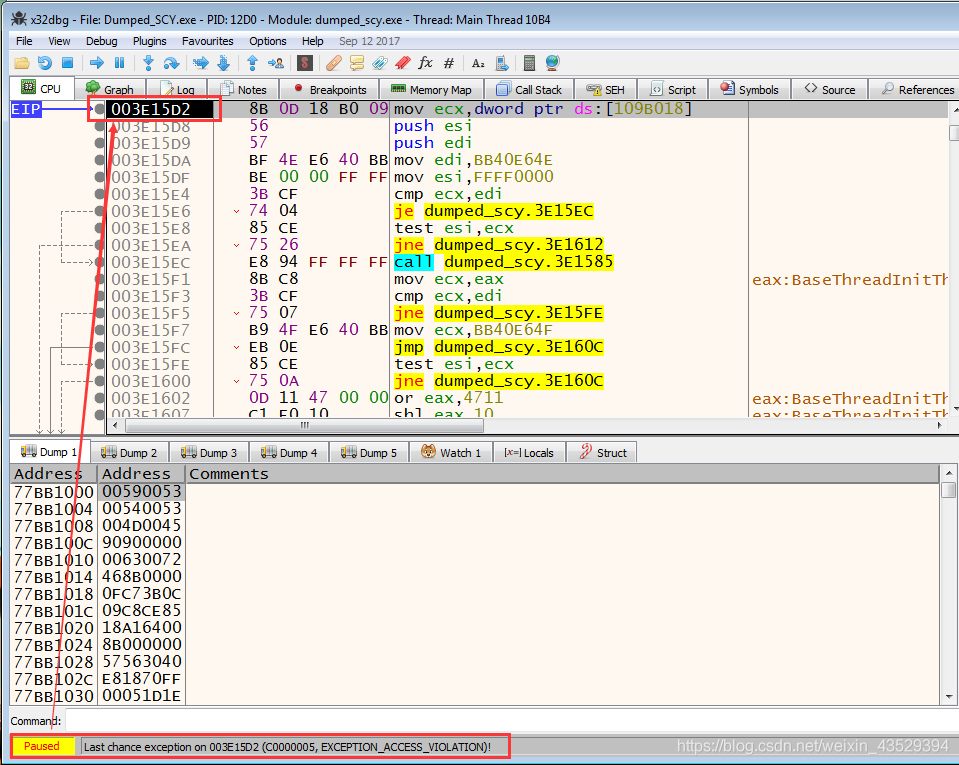Toggle breakpoint bullet at address 003E15D8

coord(99,126)
